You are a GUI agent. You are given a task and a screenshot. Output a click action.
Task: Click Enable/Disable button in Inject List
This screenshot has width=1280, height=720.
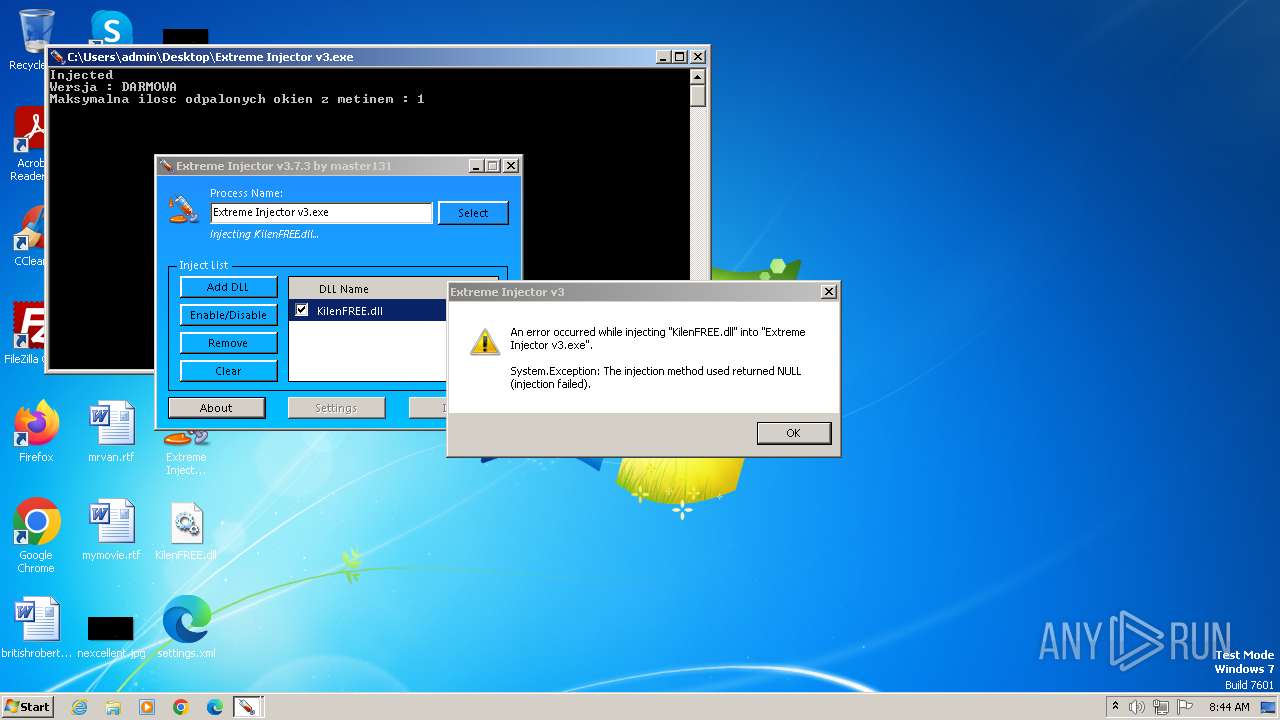228,315
